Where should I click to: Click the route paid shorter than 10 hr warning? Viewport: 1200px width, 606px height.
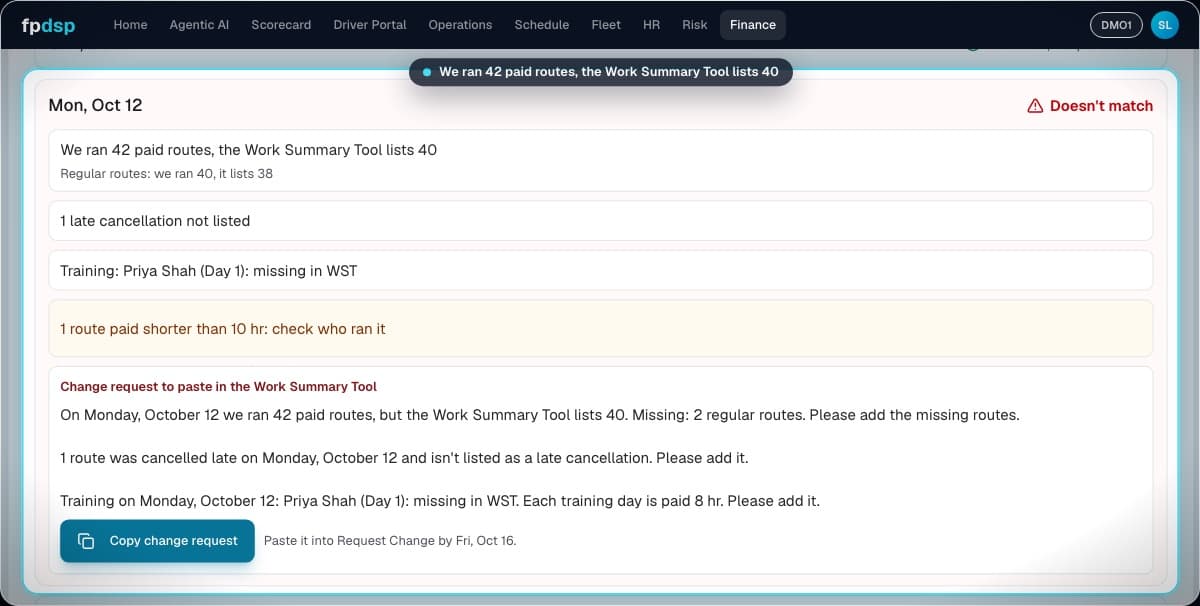(600, 329)
